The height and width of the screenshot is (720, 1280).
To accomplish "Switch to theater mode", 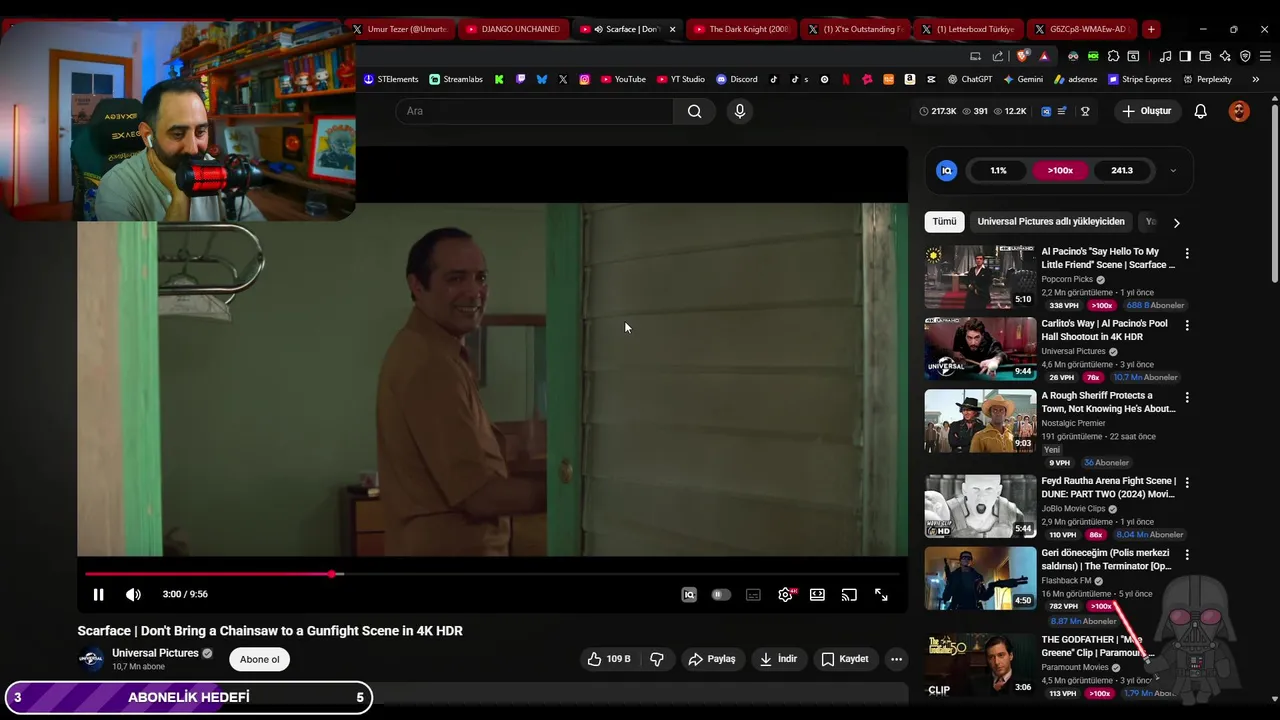I will [817, 595].
